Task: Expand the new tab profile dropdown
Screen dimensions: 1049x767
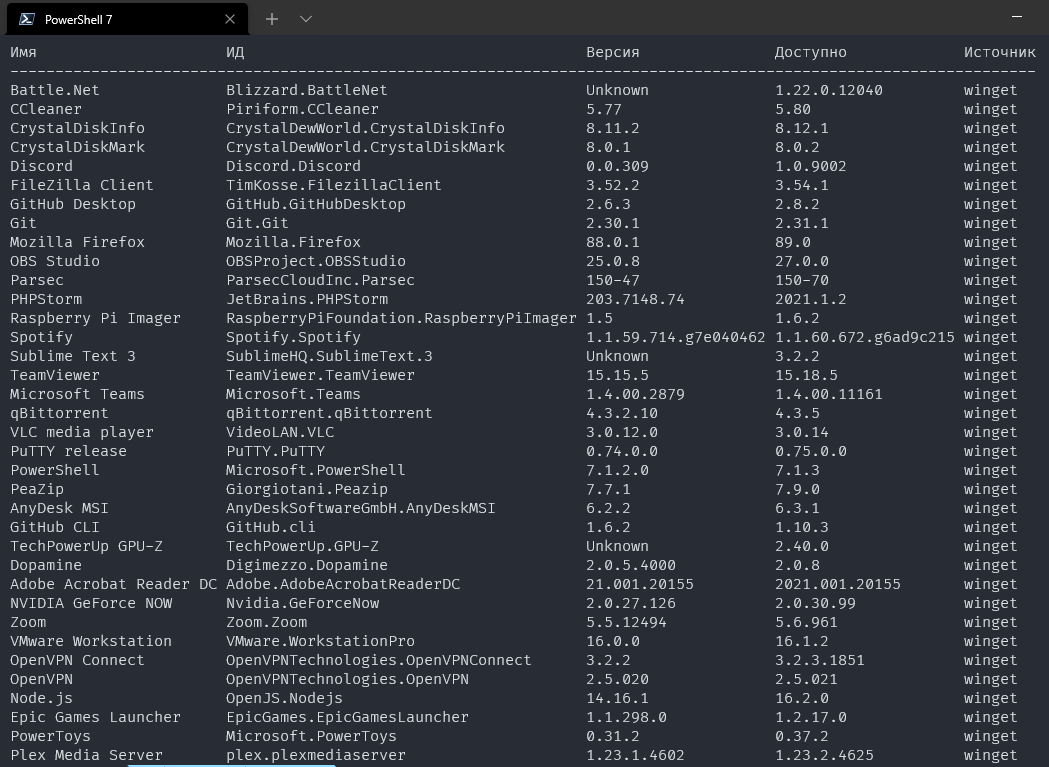Action: pyautogui.click(x=306, y=19)
